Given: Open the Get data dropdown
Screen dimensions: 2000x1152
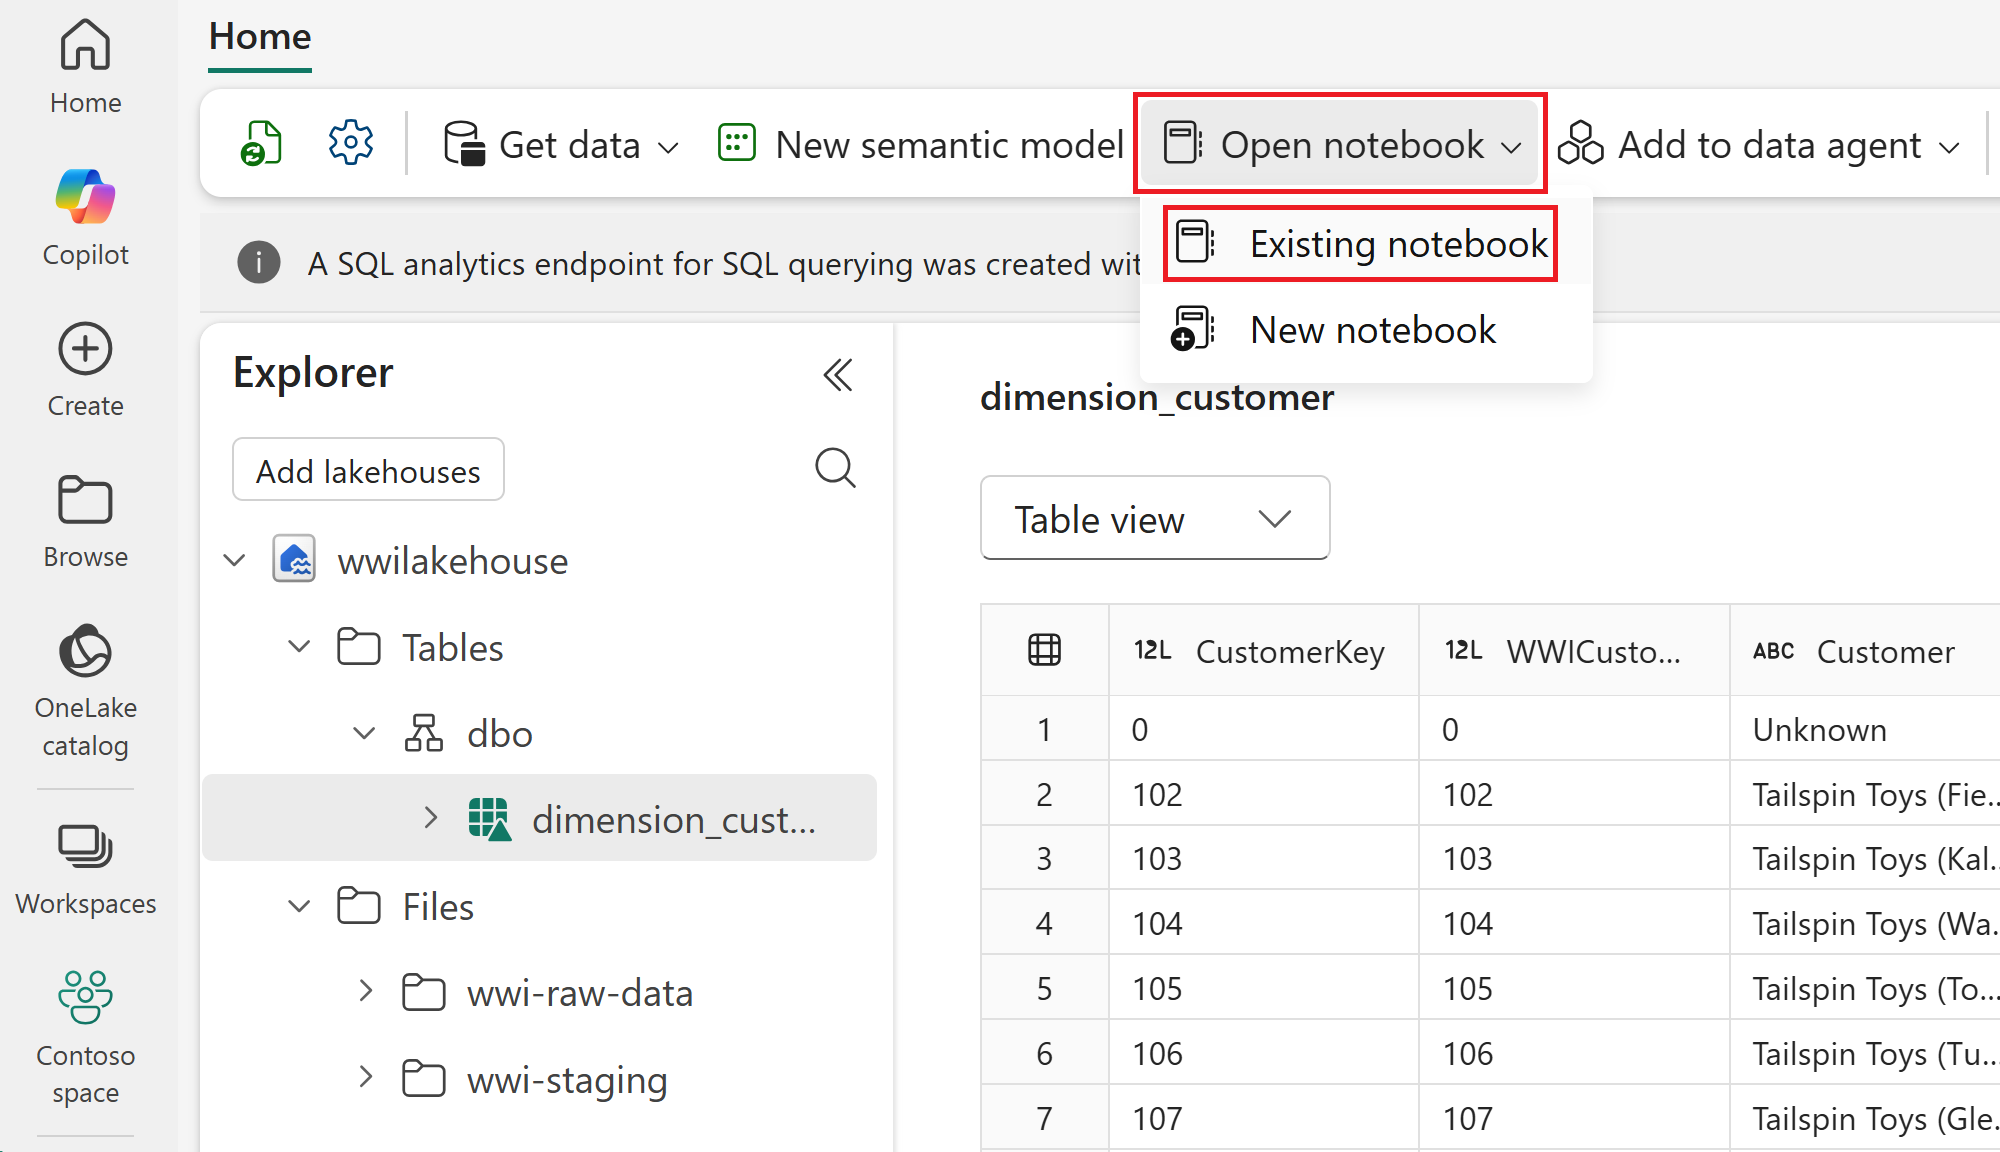Looking at the screenshot, I should coord(561,145).
